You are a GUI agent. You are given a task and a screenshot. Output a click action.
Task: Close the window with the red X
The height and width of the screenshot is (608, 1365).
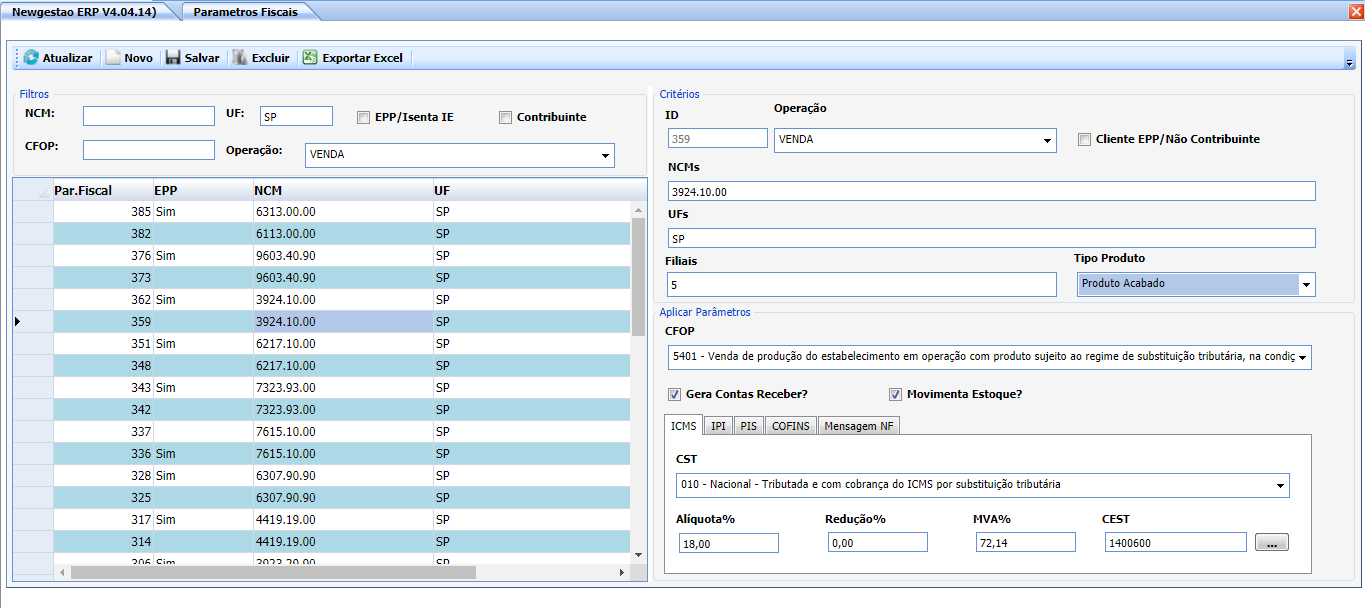[x=1355, y=11]
